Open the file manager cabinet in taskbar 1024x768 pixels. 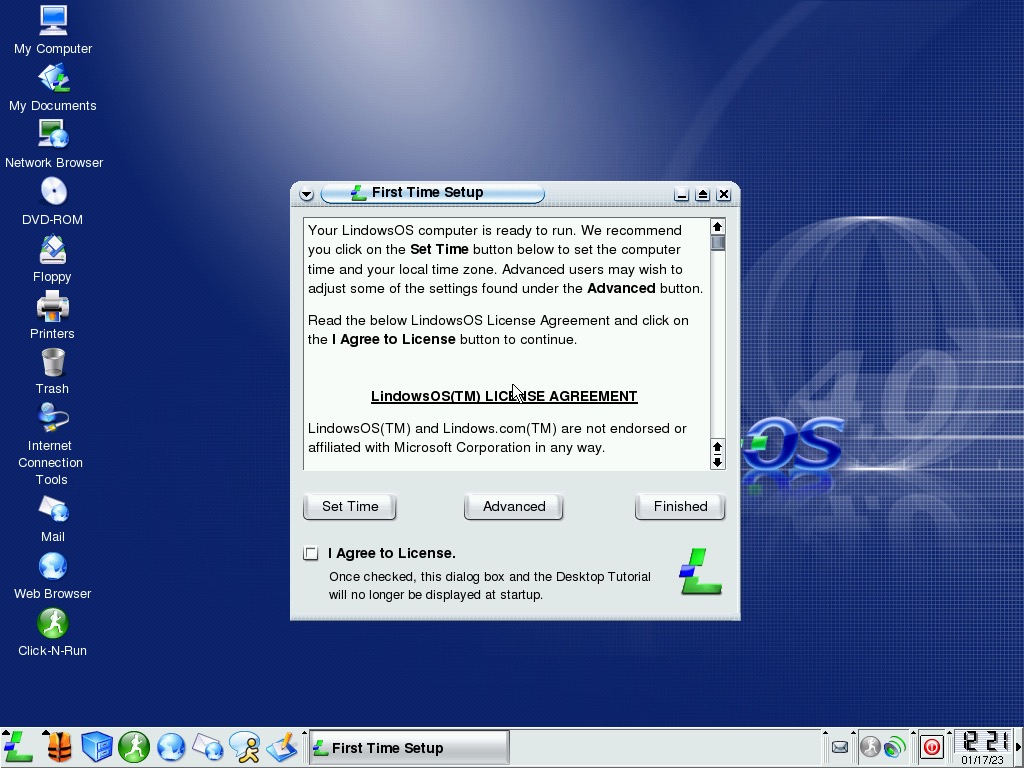[x=96, y=747]
